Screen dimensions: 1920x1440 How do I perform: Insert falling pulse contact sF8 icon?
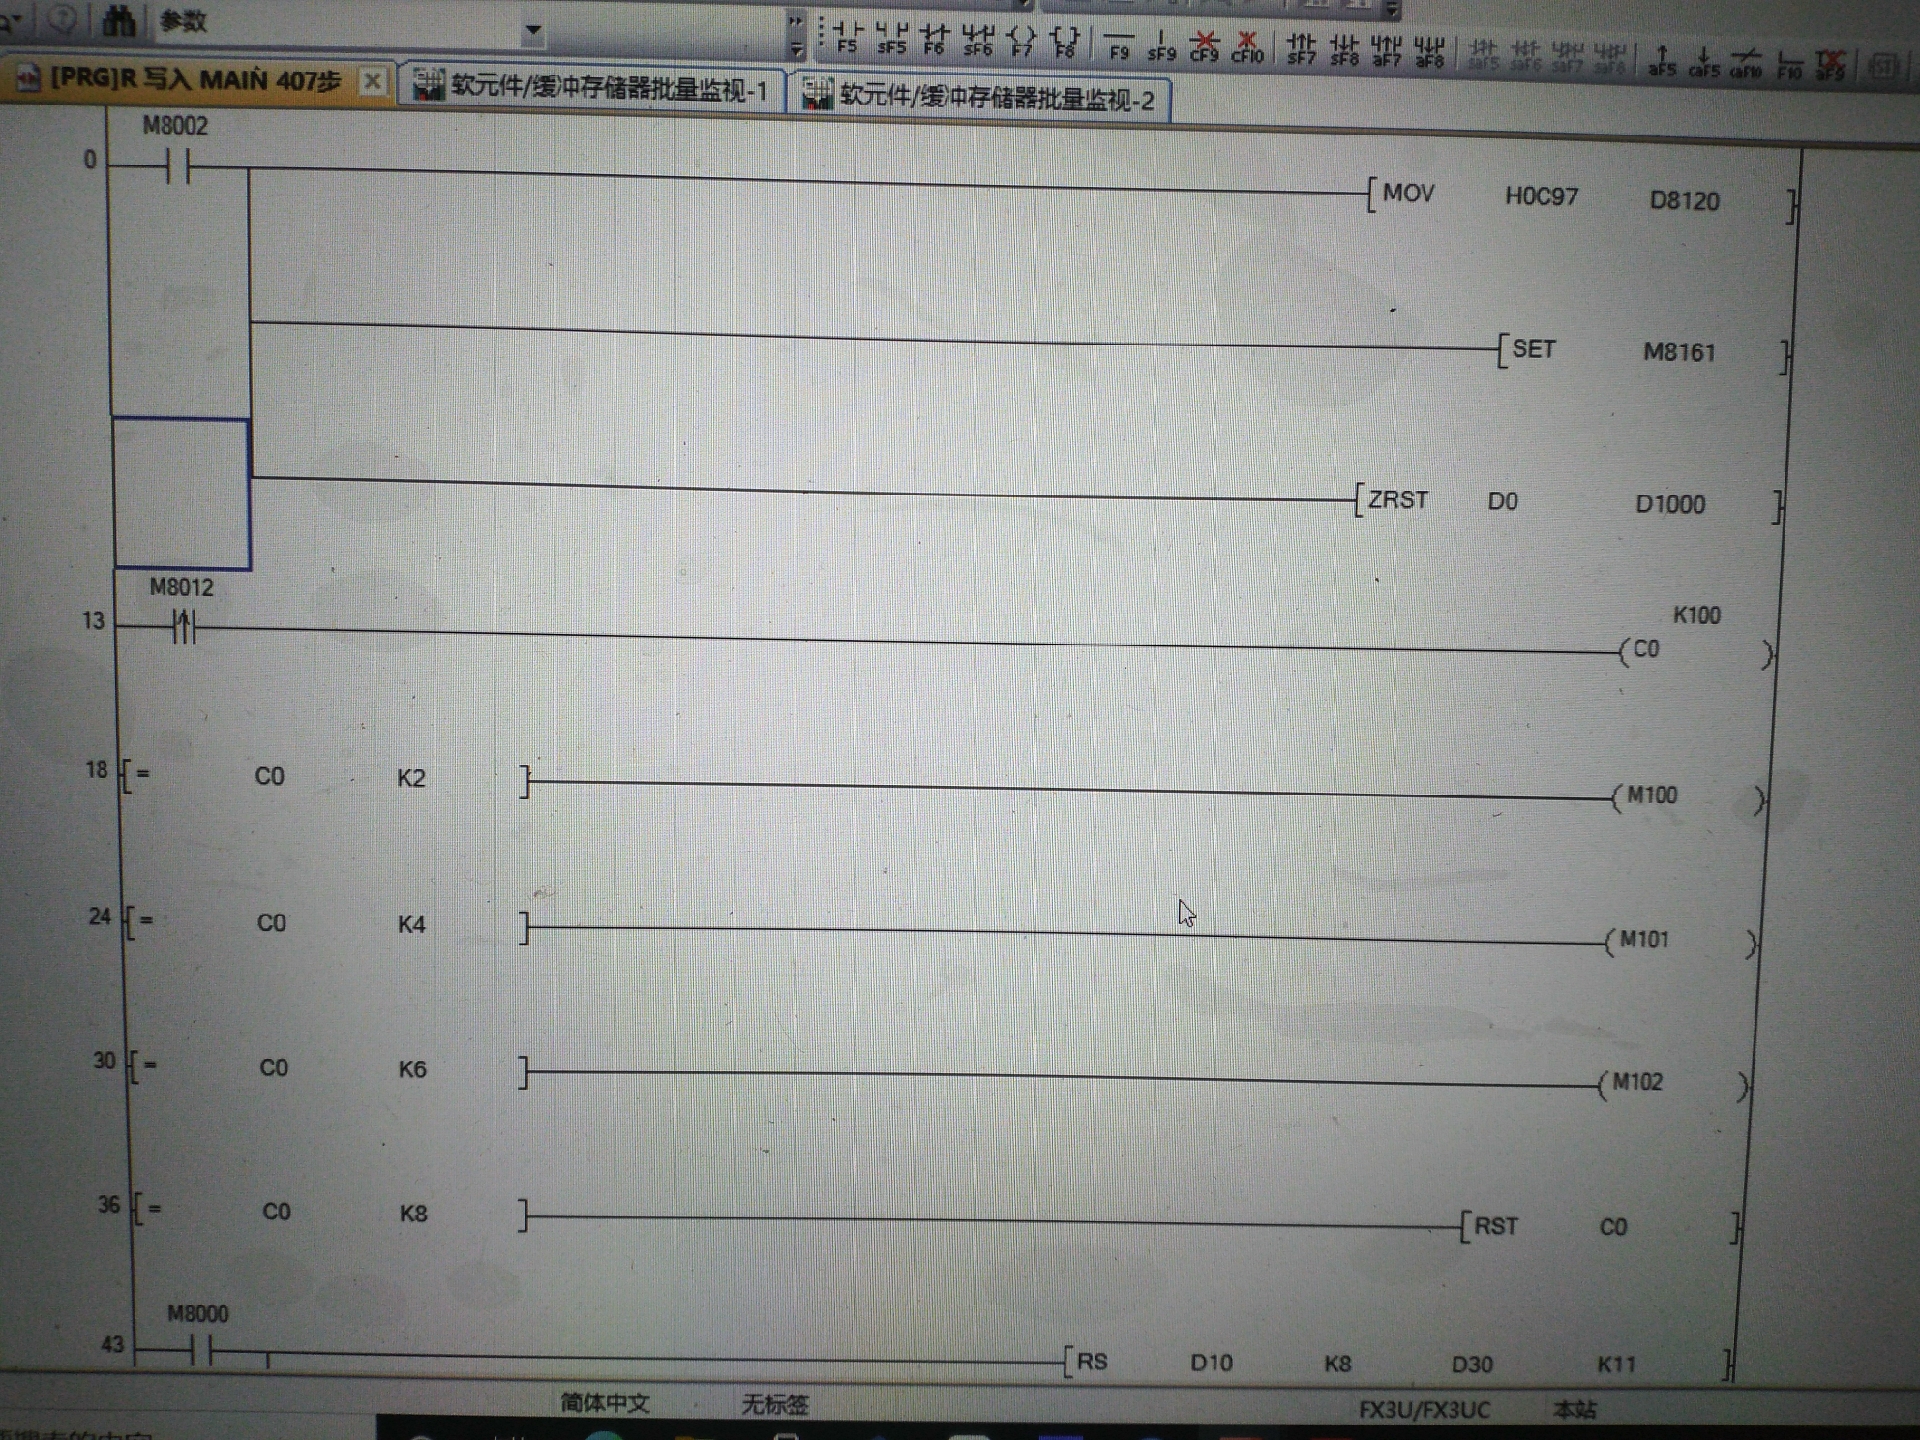click(1344, 50)
